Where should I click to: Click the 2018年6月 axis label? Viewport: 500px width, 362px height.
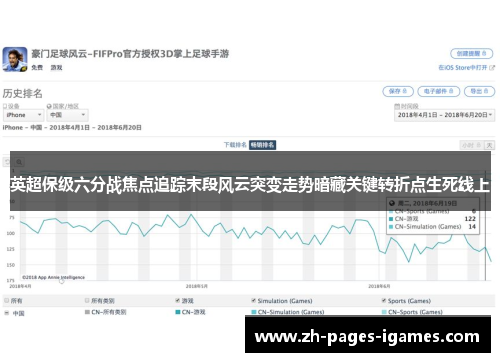pos(379,286)
